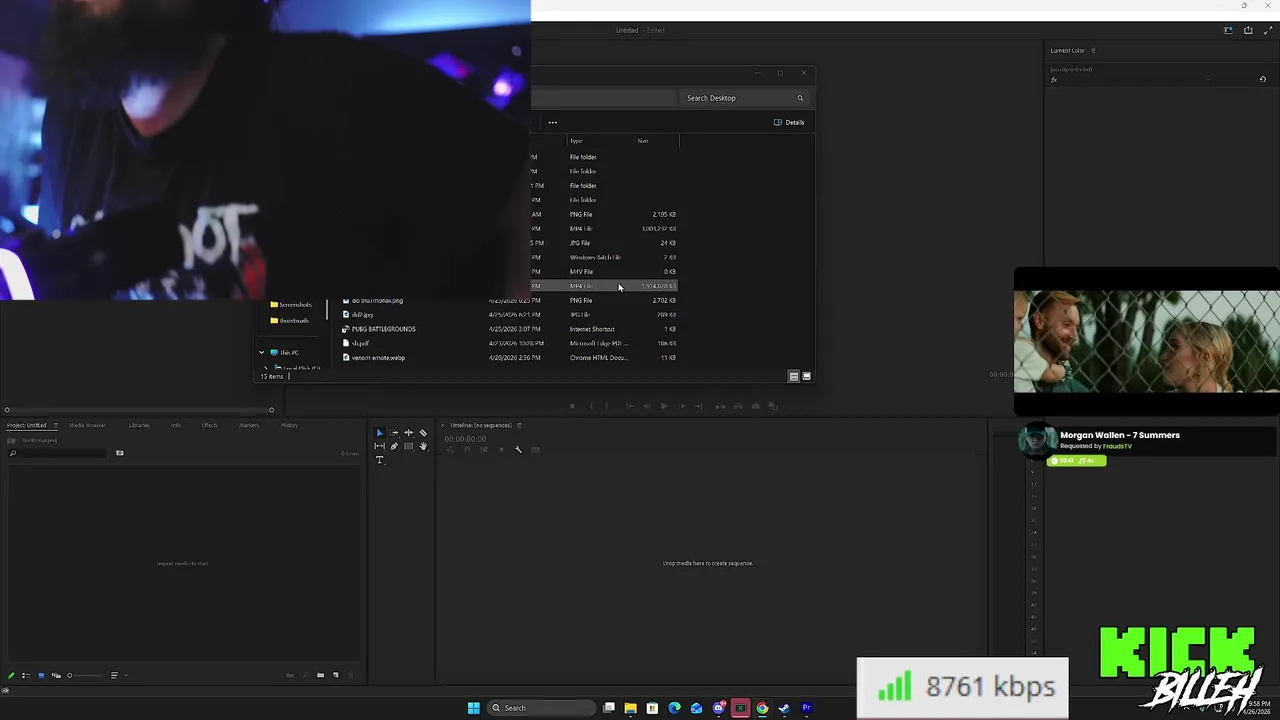Switch Project panel to icon view
Viewport: 1280px width, 720px height.
pos(41,675)
